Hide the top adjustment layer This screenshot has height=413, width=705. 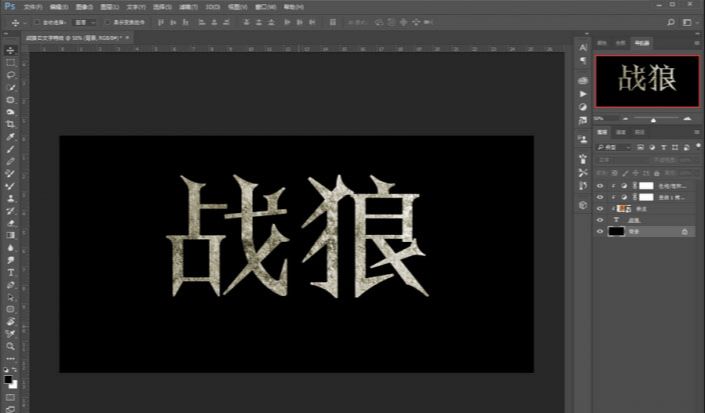click(600, 186)
